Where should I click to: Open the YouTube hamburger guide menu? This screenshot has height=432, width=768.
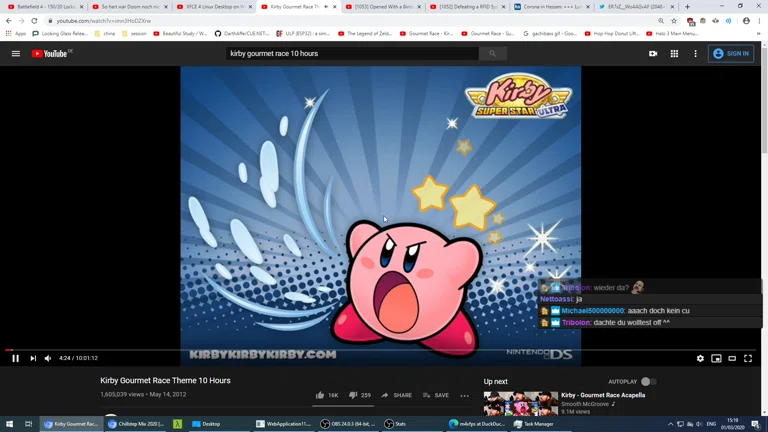[x=16, y=53]
